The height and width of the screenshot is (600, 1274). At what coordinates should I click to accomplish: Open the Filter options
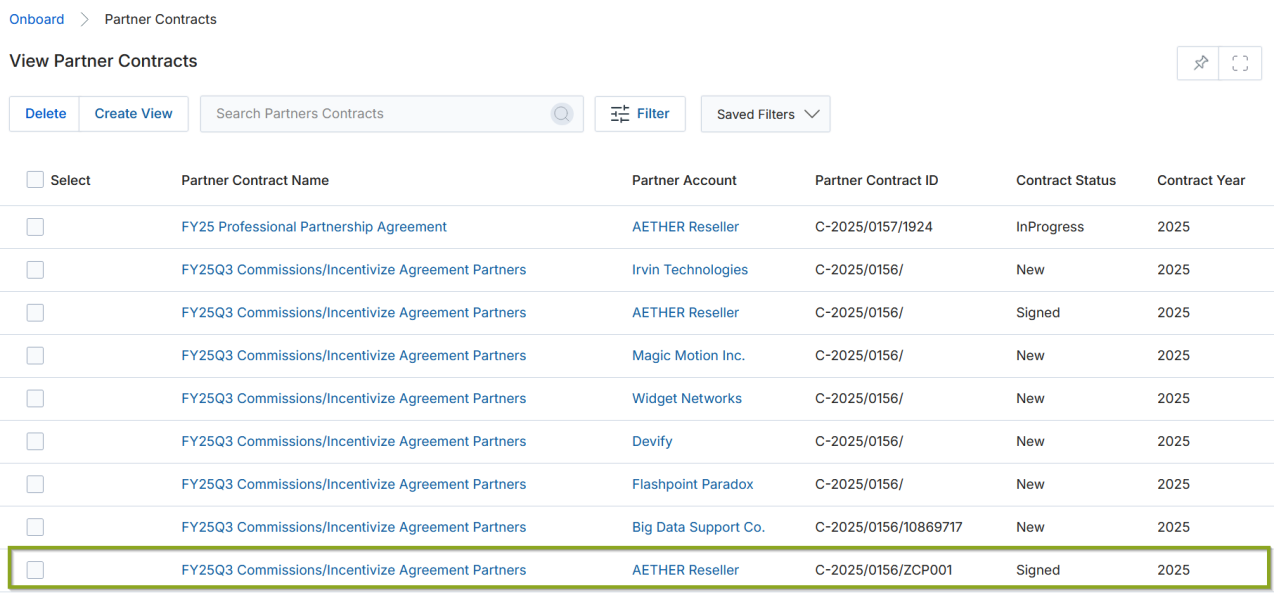pyautogui.click(x=640, y=114)
